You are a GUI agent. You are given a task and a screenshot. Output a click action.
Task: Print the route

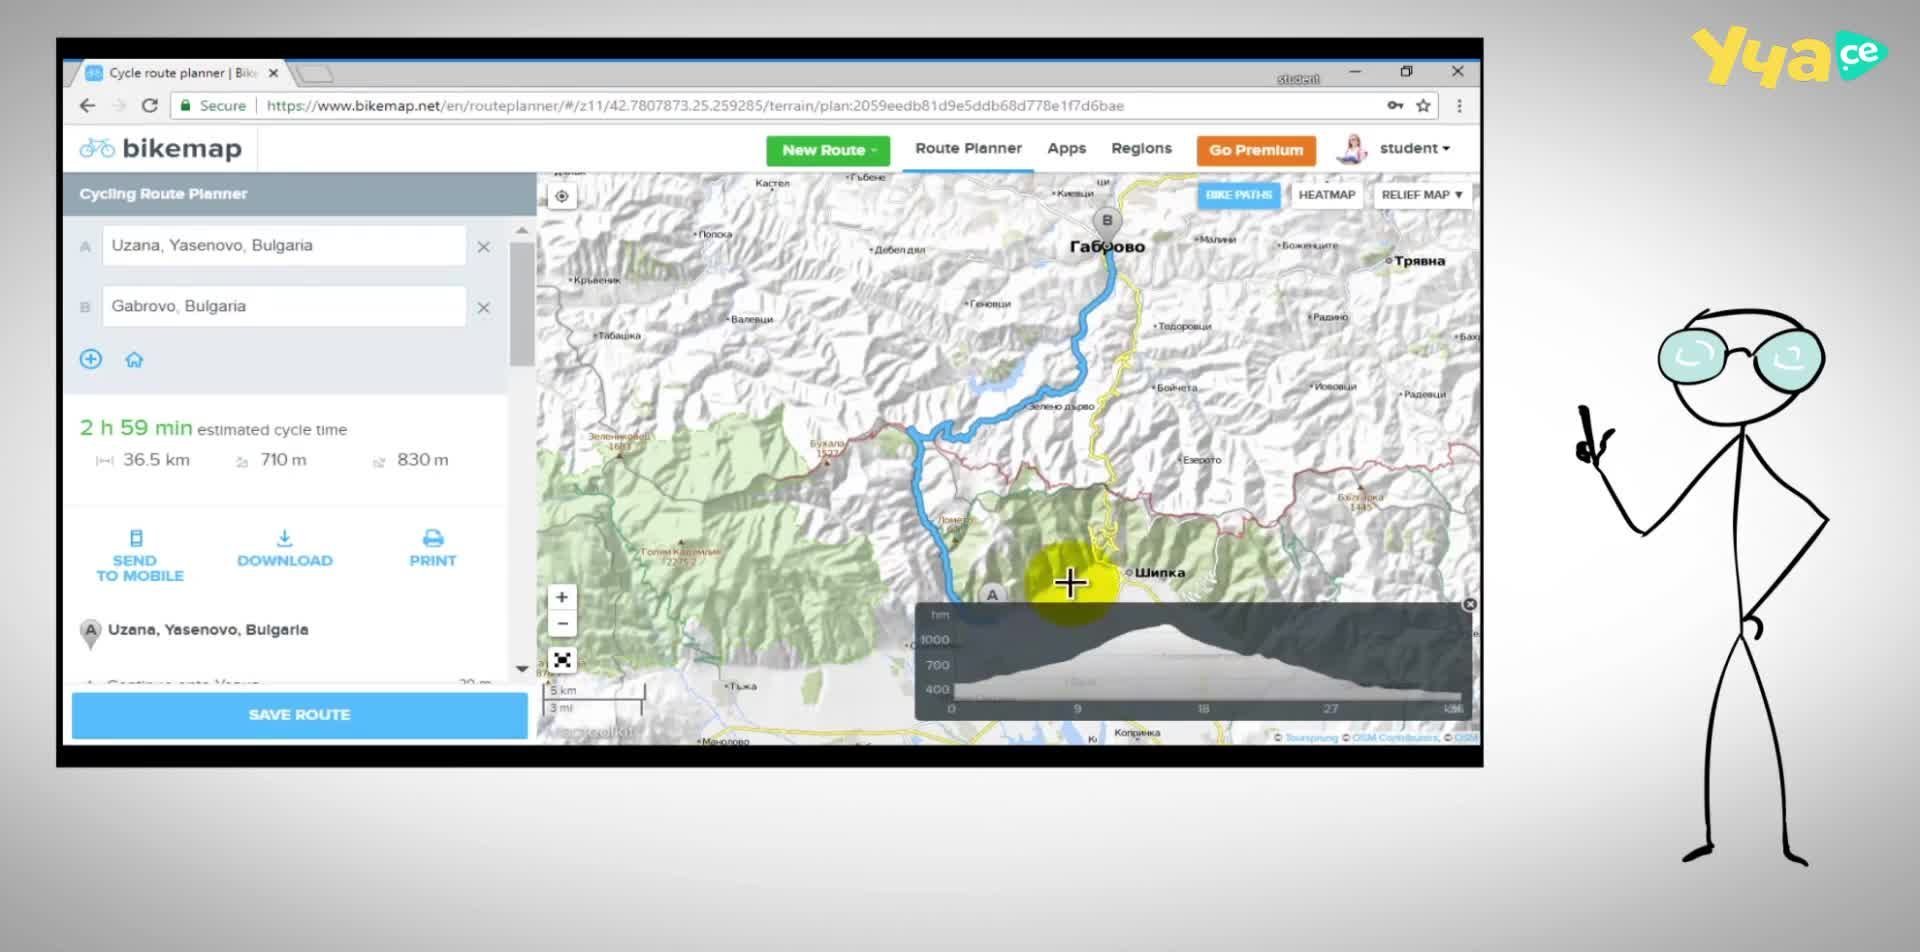click(433, 548)
